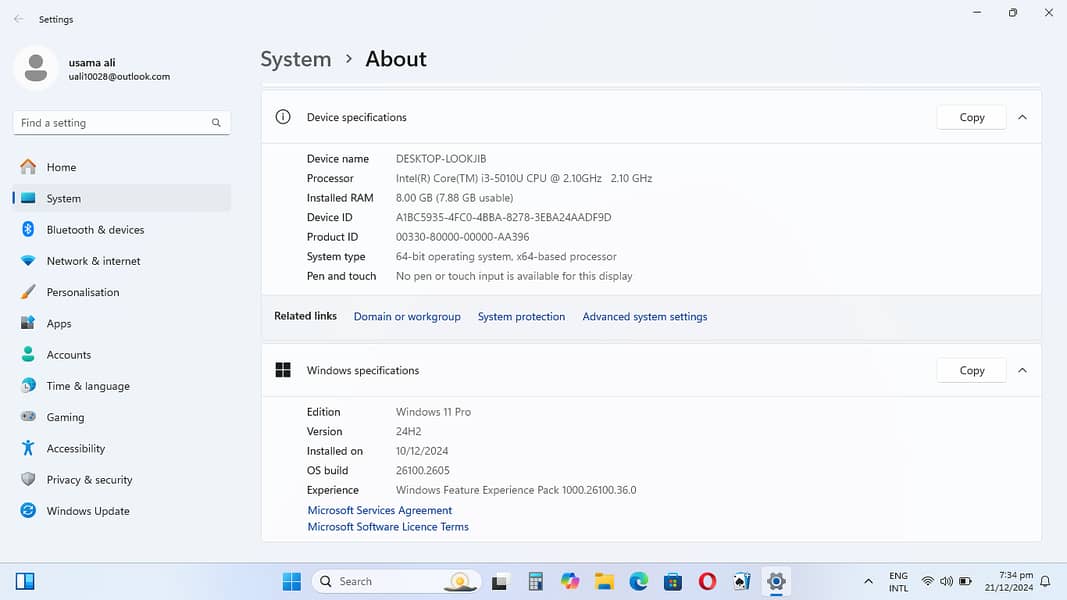Open Microsoft Software Licence Terms link

[x=388, y=527]
